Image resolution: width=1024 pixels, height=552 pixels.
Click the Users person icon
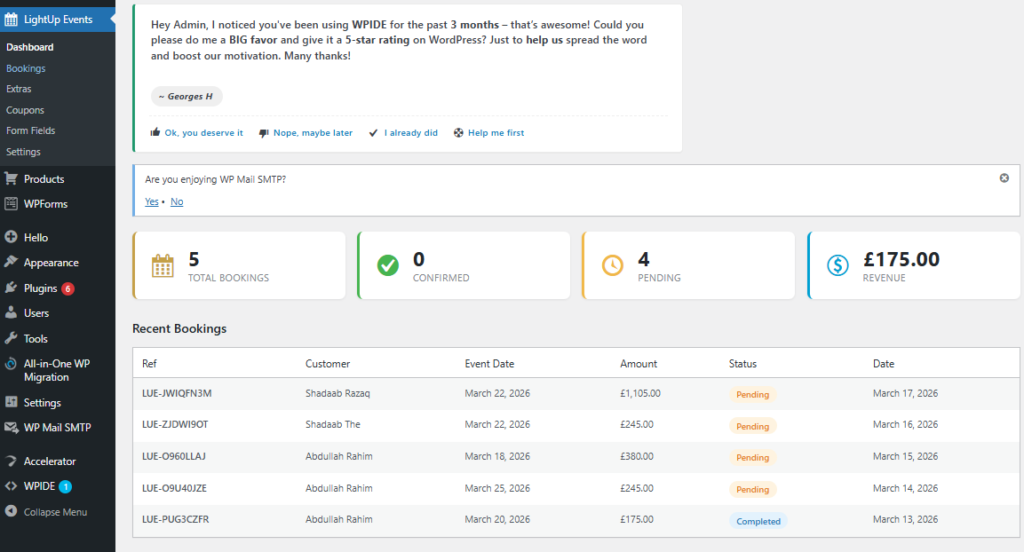pyautogui.click(x=11, y=312)
